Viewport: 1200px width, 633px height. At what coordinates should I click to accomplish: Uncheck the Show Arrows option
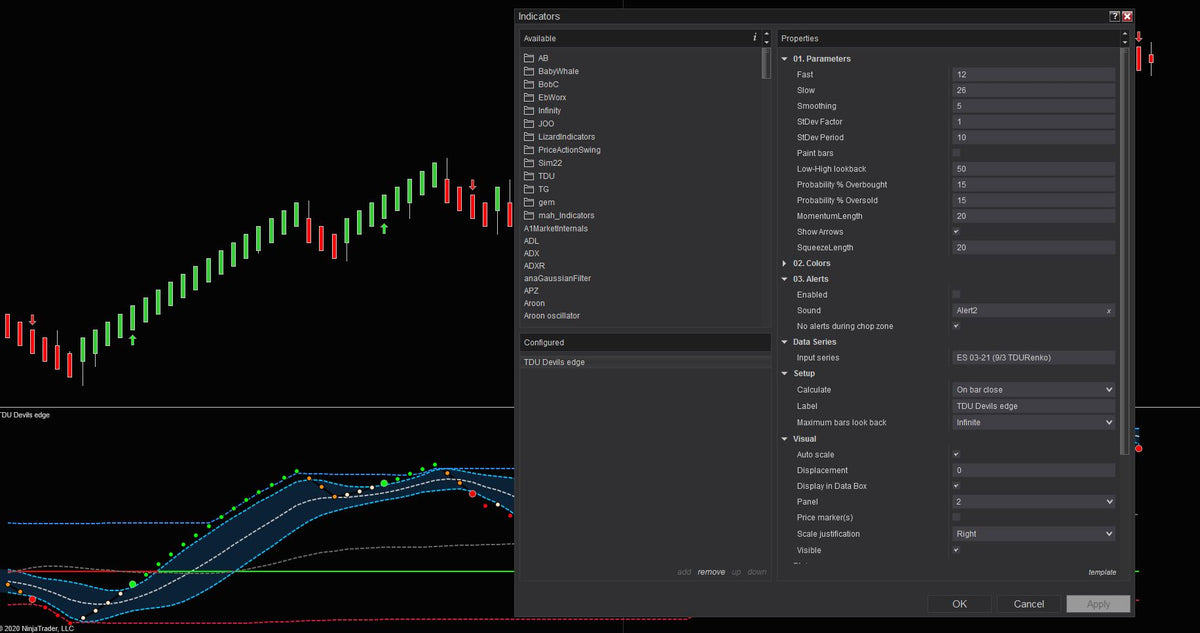(956, 231)
